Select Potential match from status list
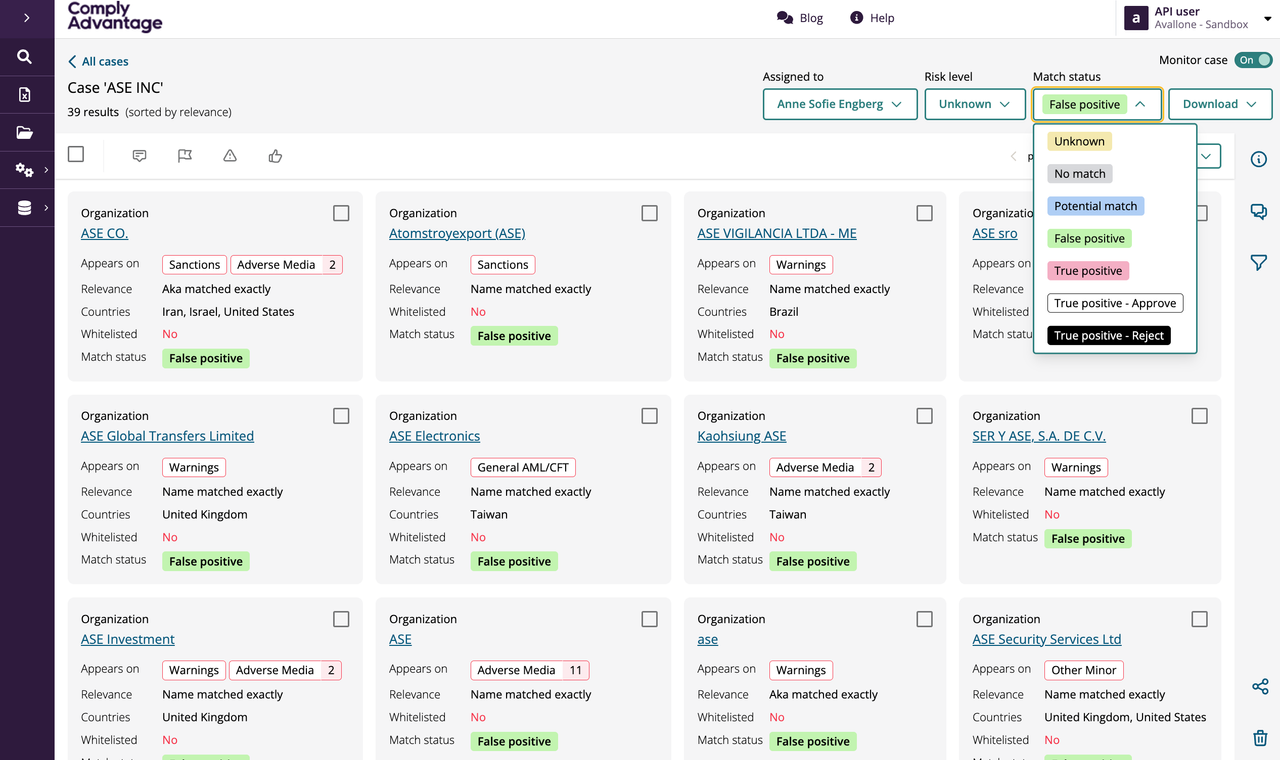The height and width of the screenshot is (760, 1280). click(1096, 206)
